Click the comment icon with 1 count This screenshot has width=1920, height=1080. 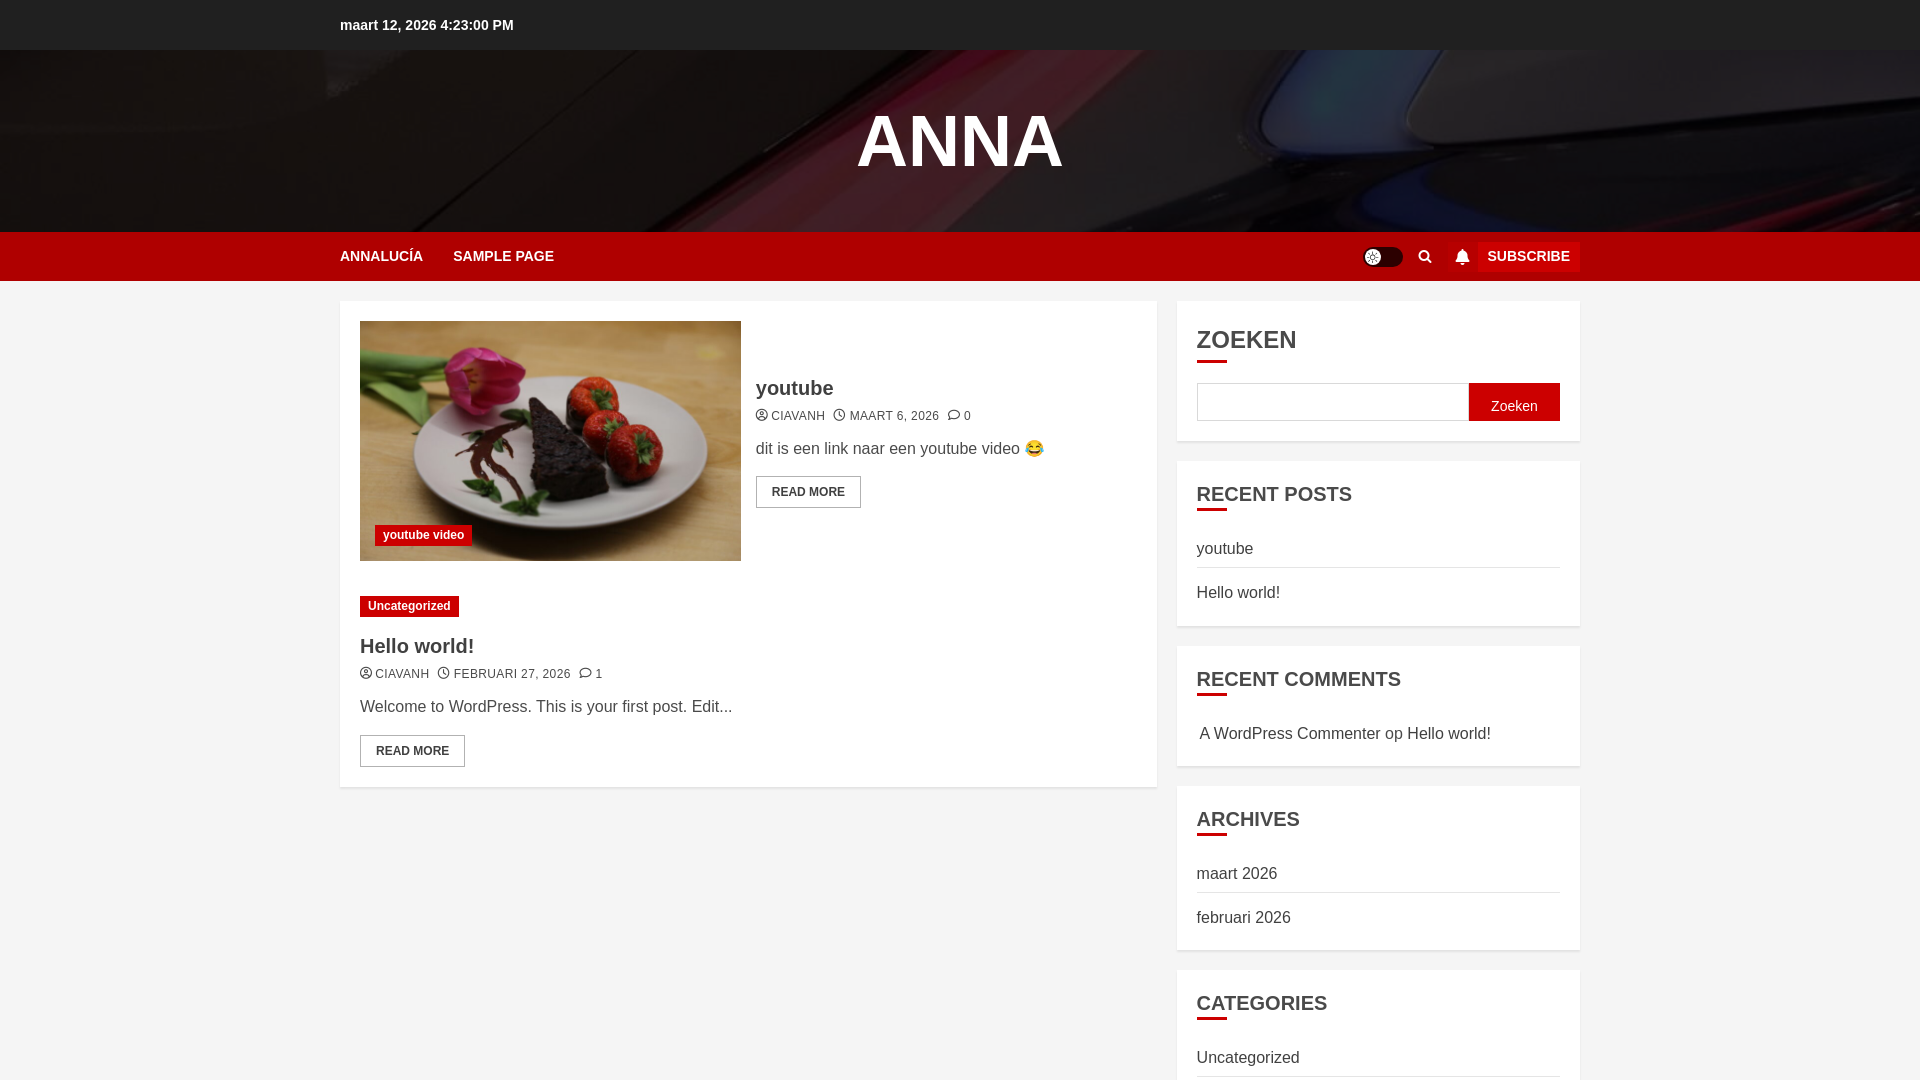tap(591, 674)
